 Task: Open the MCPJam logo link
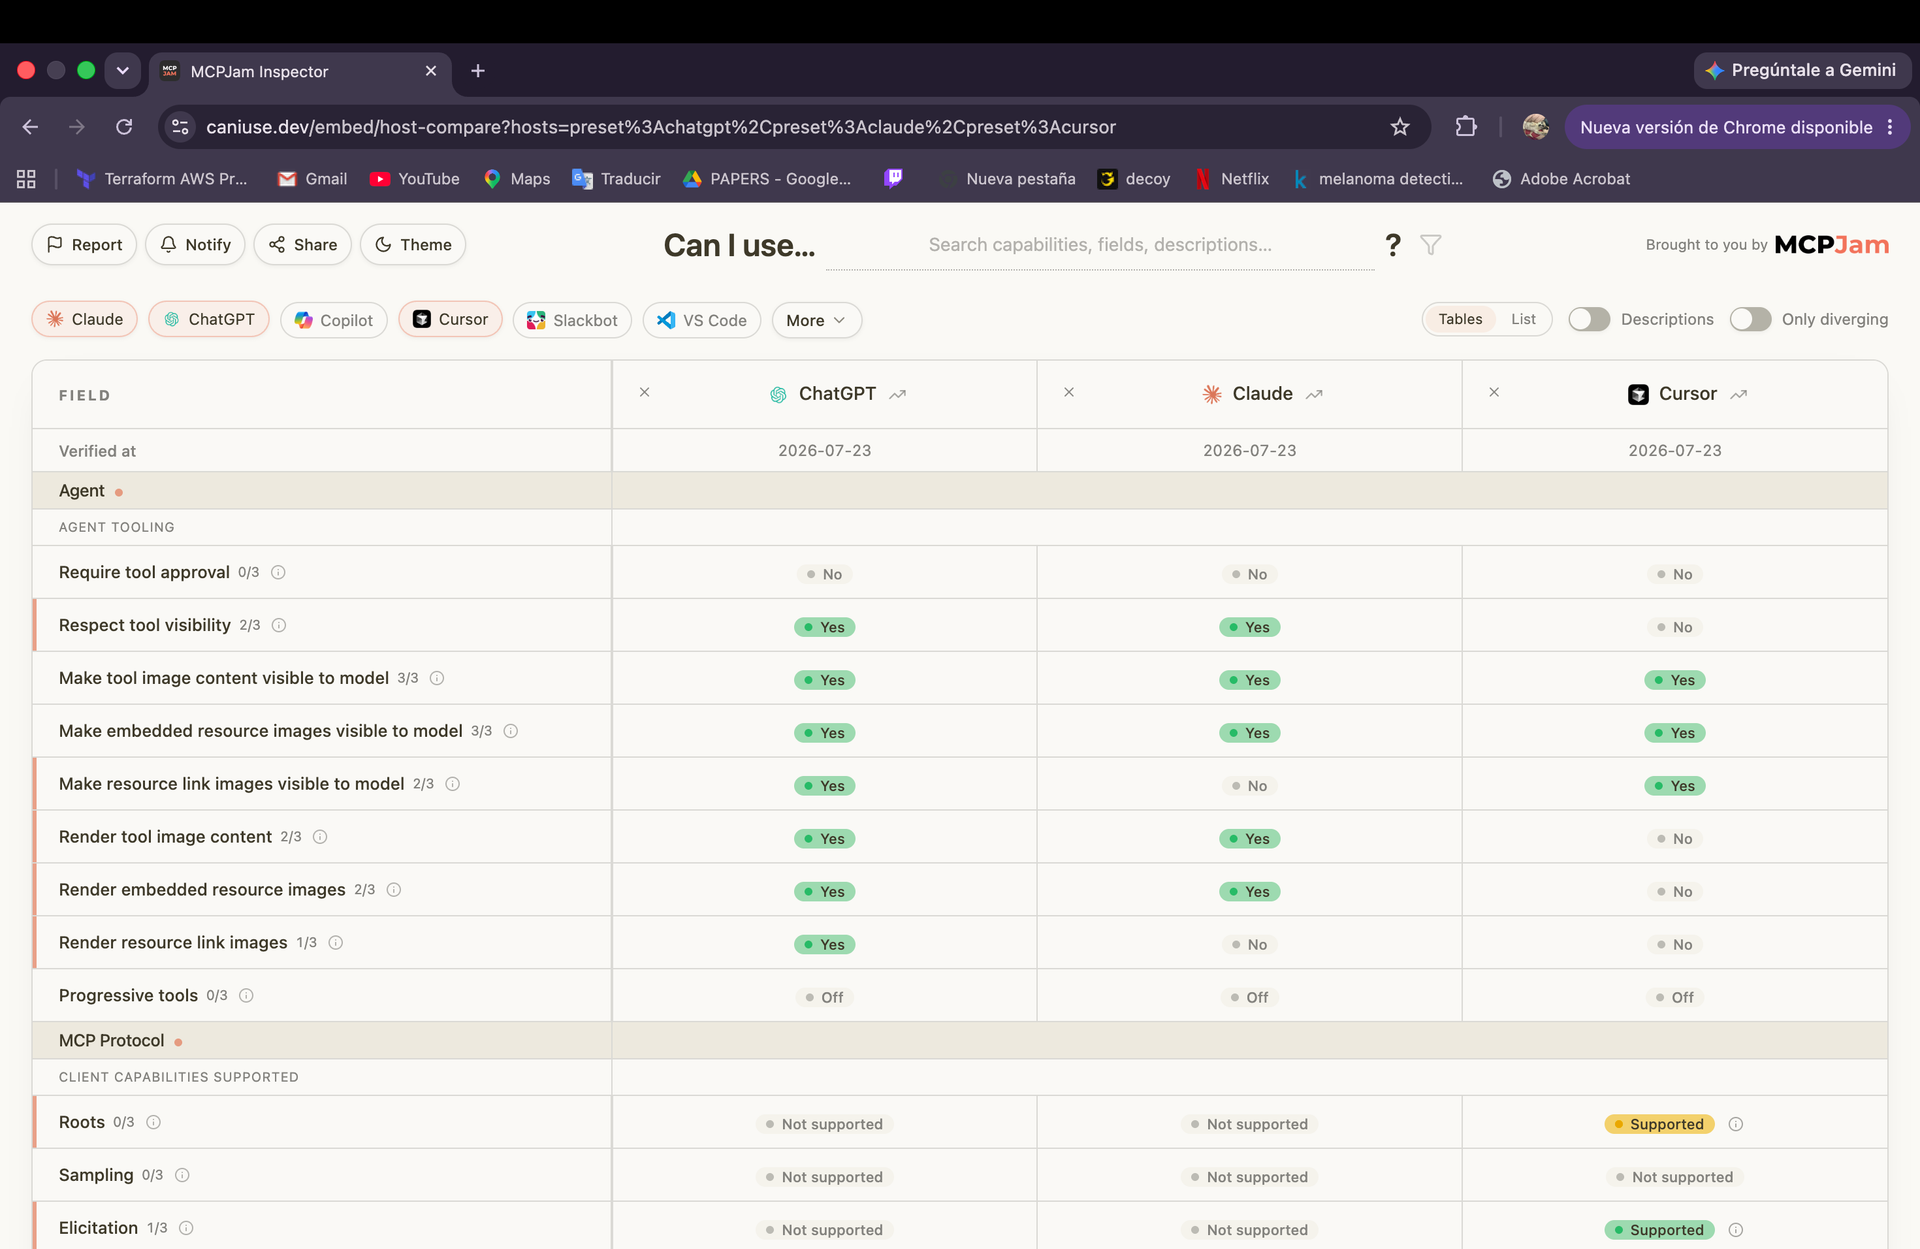[x=1831, y=245]
